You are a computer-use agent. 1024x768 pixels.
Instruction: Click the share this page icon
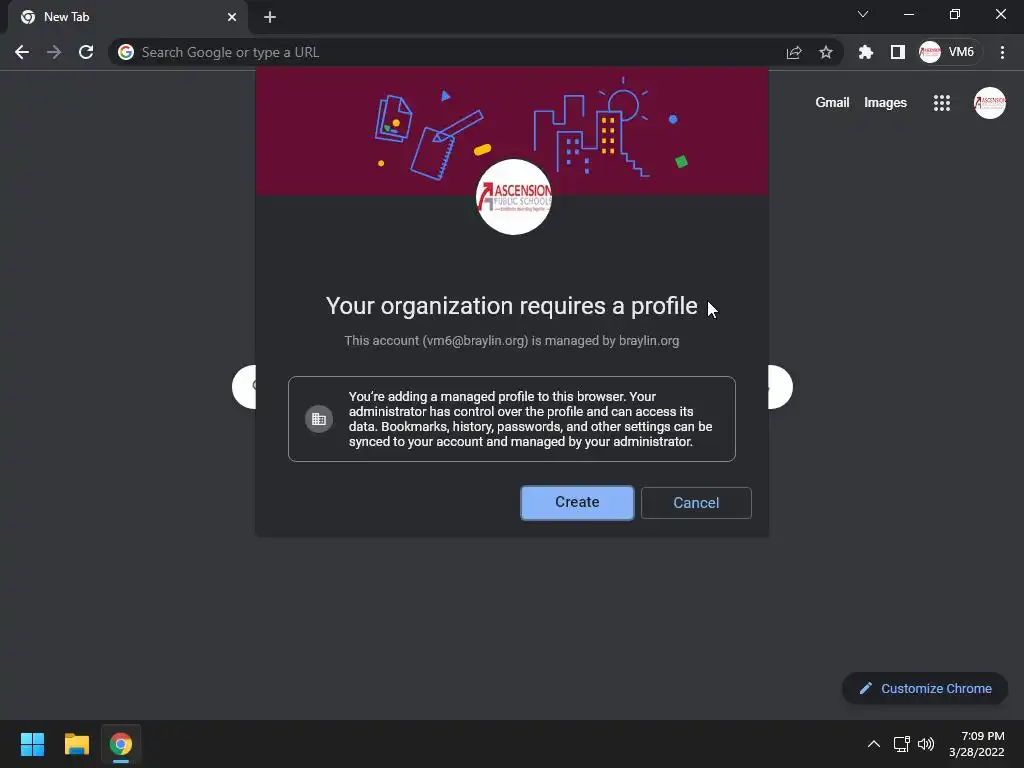click(x=794, y=52)
